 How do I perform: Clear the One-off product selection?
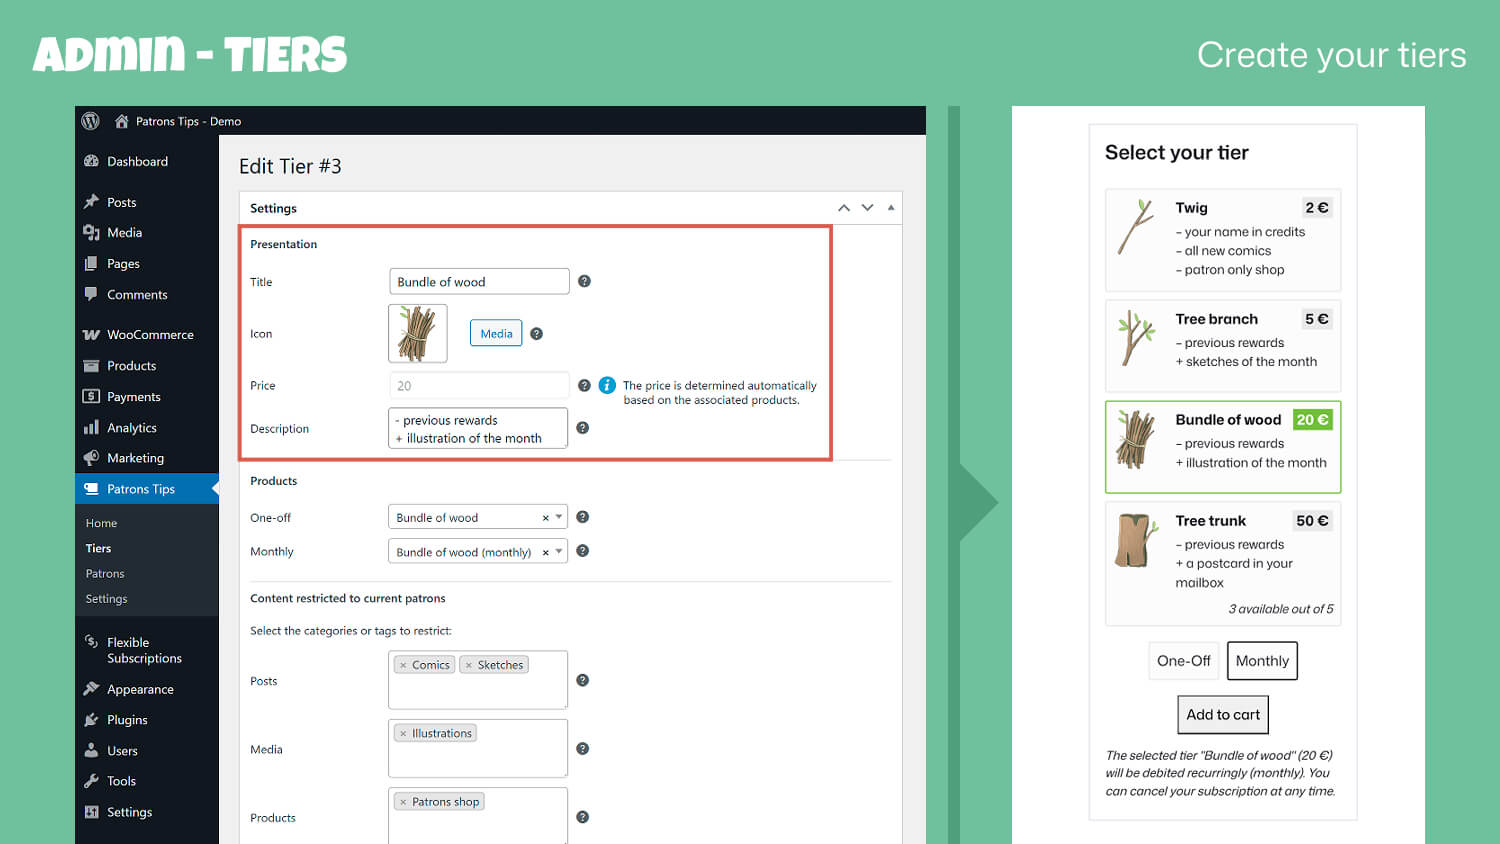545,518
